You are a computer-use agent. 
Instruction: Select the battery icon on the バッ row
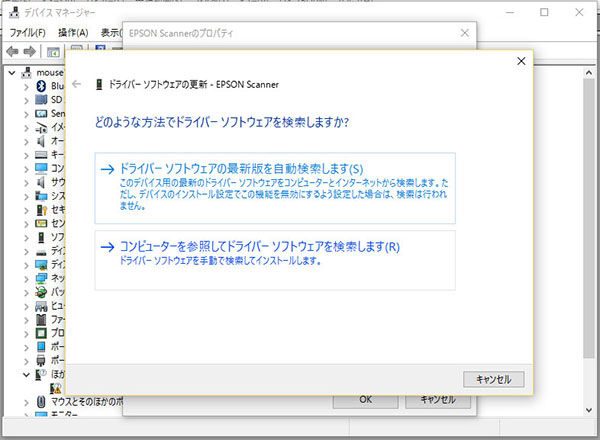[x=41, y=292]
